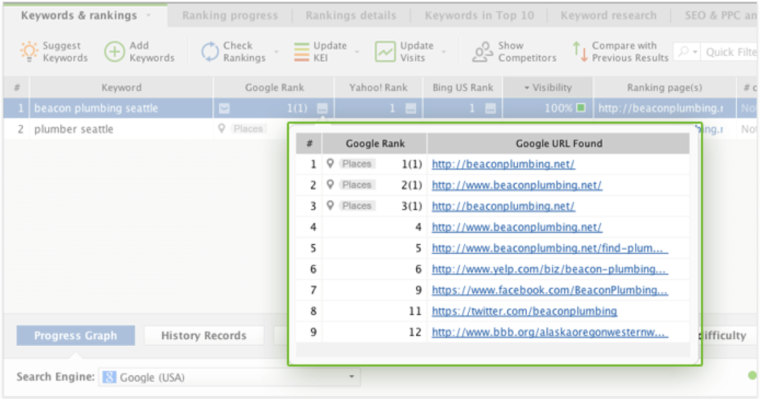Click the Places pin icon in popup row 3
Screen dimensions: 760x399
pos(330,205)
